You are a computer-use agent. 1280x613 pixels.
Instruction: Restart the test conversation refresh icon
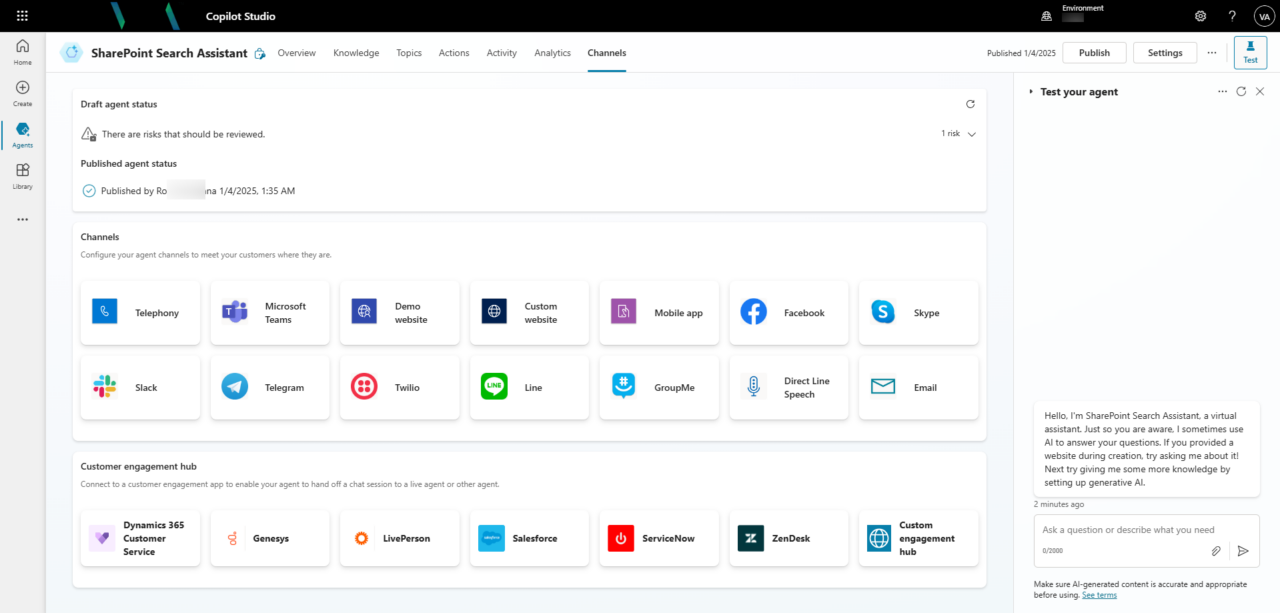point(1241,91)
